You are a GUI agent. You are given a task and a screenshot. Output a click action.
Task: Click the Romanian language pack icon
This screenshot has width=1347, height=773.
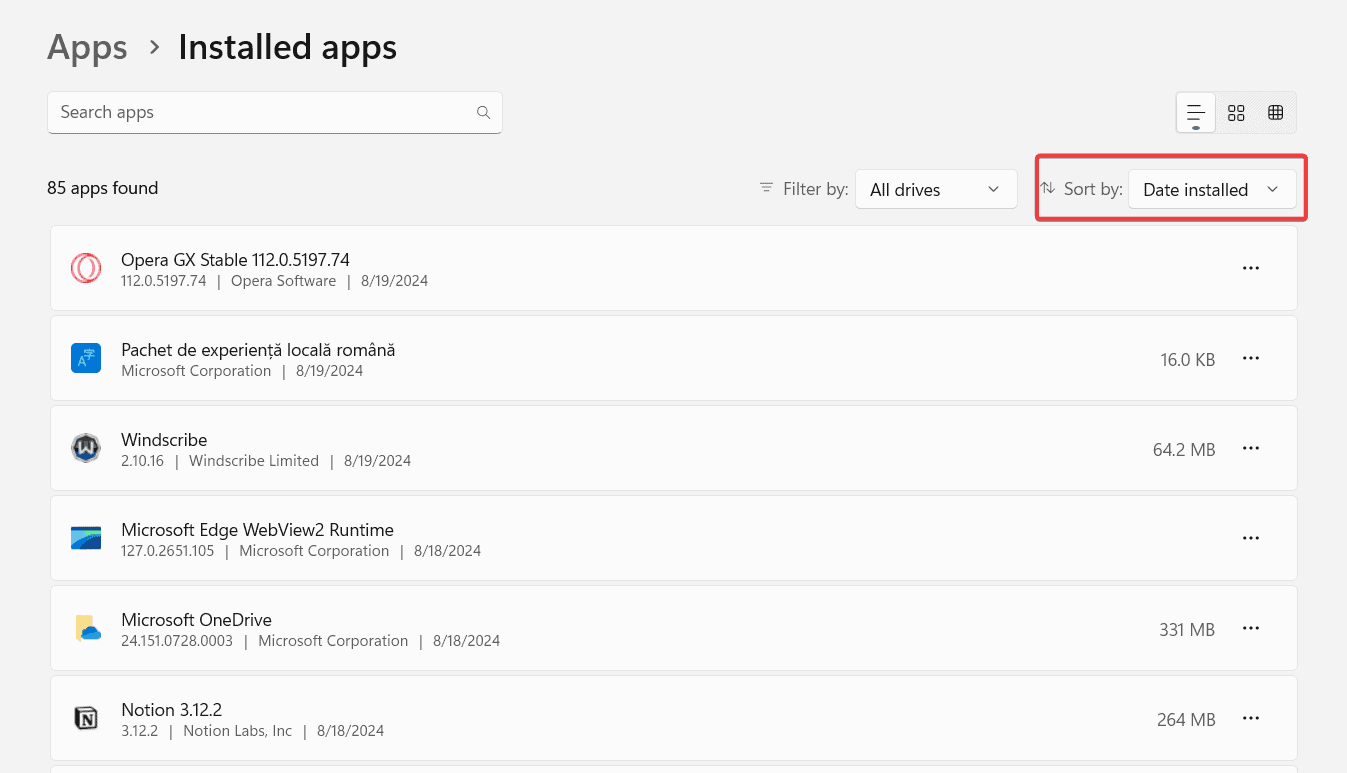86,358
